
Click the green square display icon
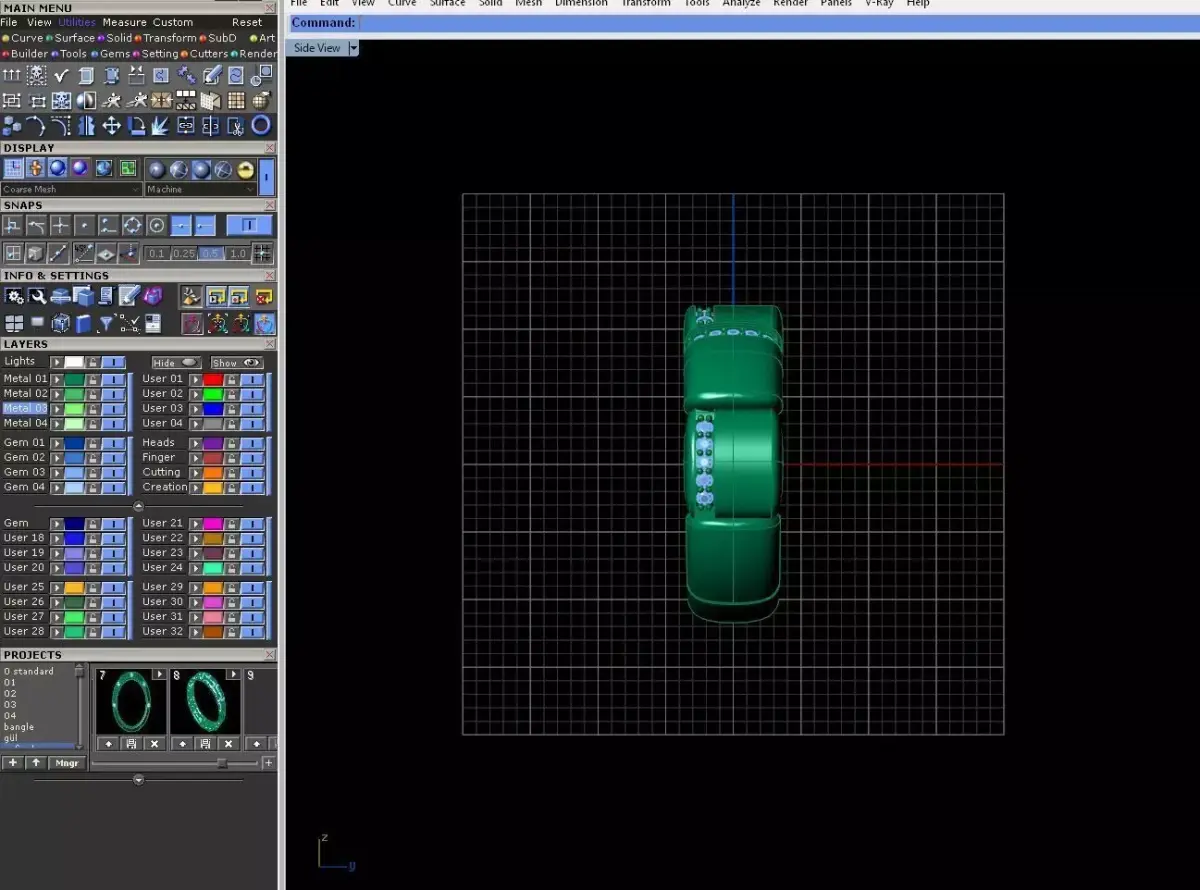pos(128,168)
